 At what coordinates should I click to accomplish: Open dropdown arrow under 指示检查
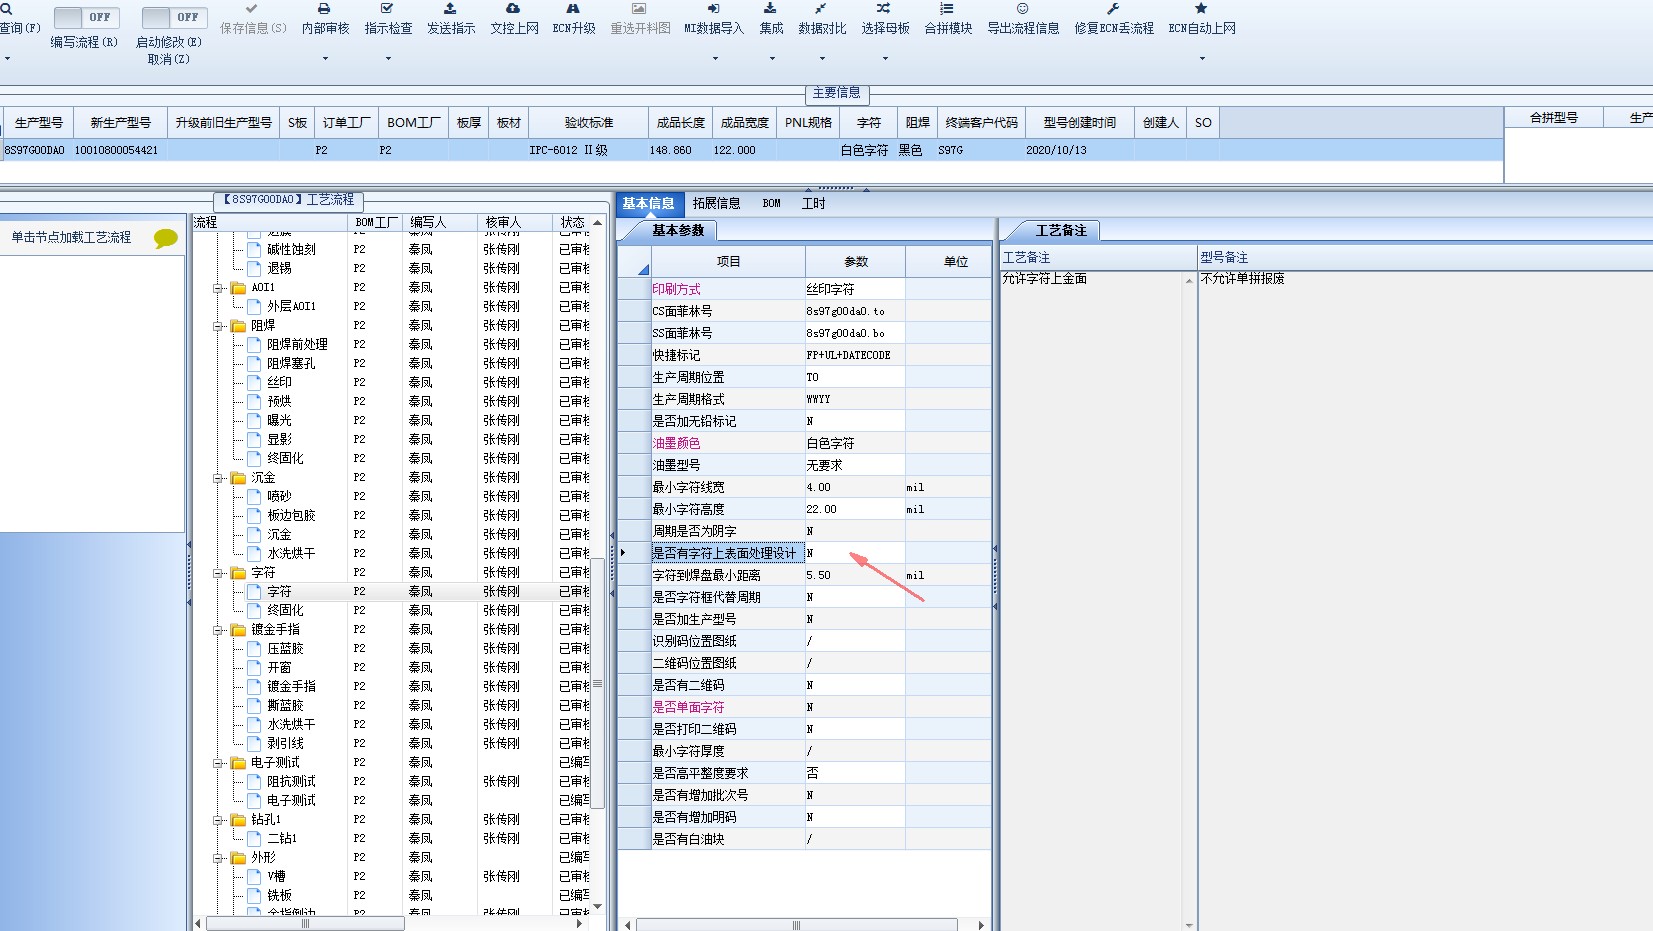click(x=388, y=59)
